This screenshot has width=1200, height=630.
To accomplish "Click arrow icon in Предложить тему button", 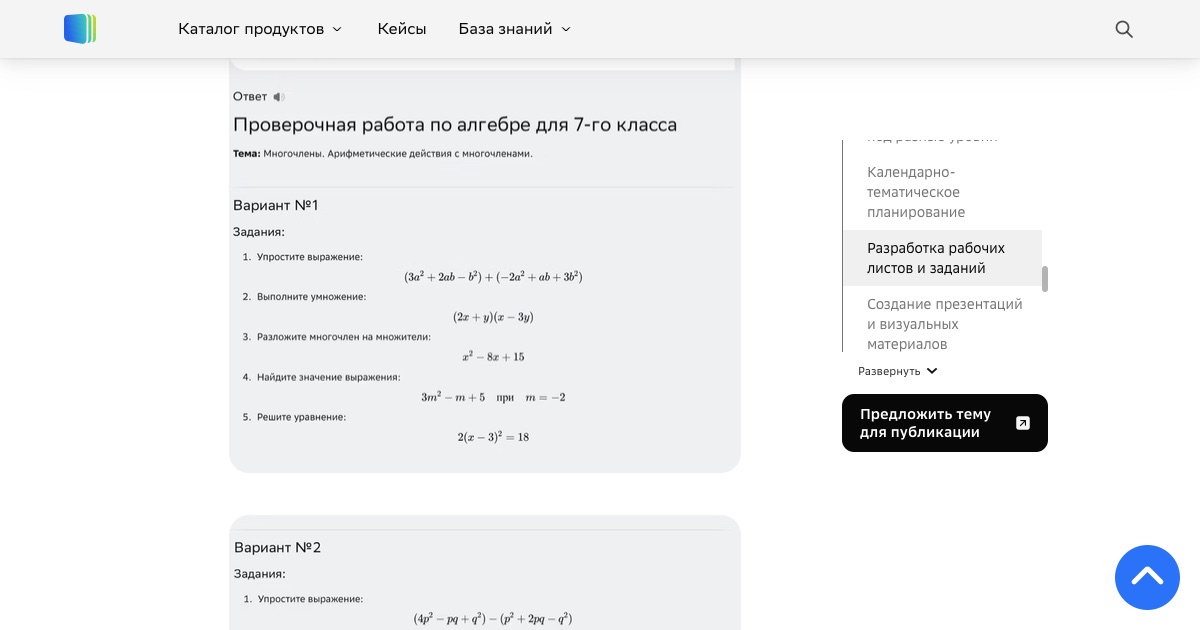I will point(1022,423).
